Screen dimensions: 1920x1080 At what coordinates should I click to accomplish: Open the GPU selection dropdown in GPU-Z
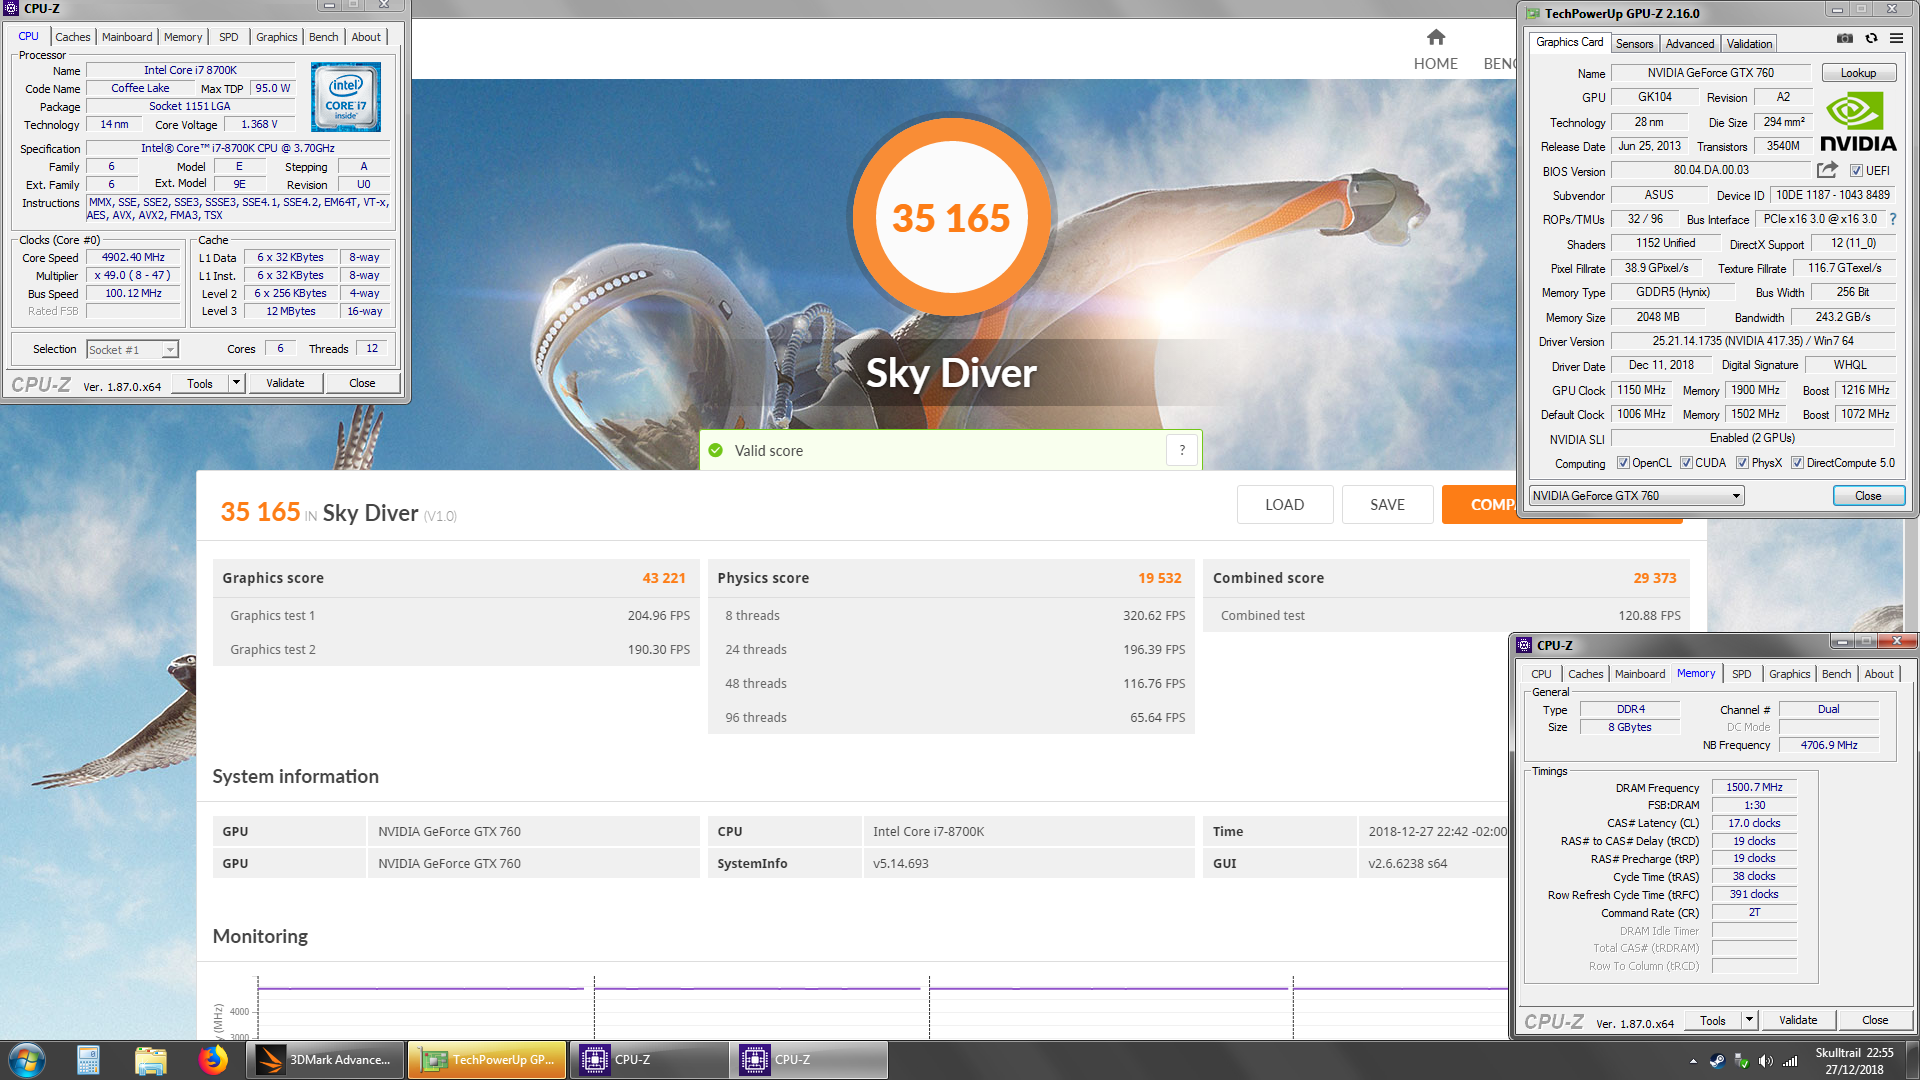1637,496
